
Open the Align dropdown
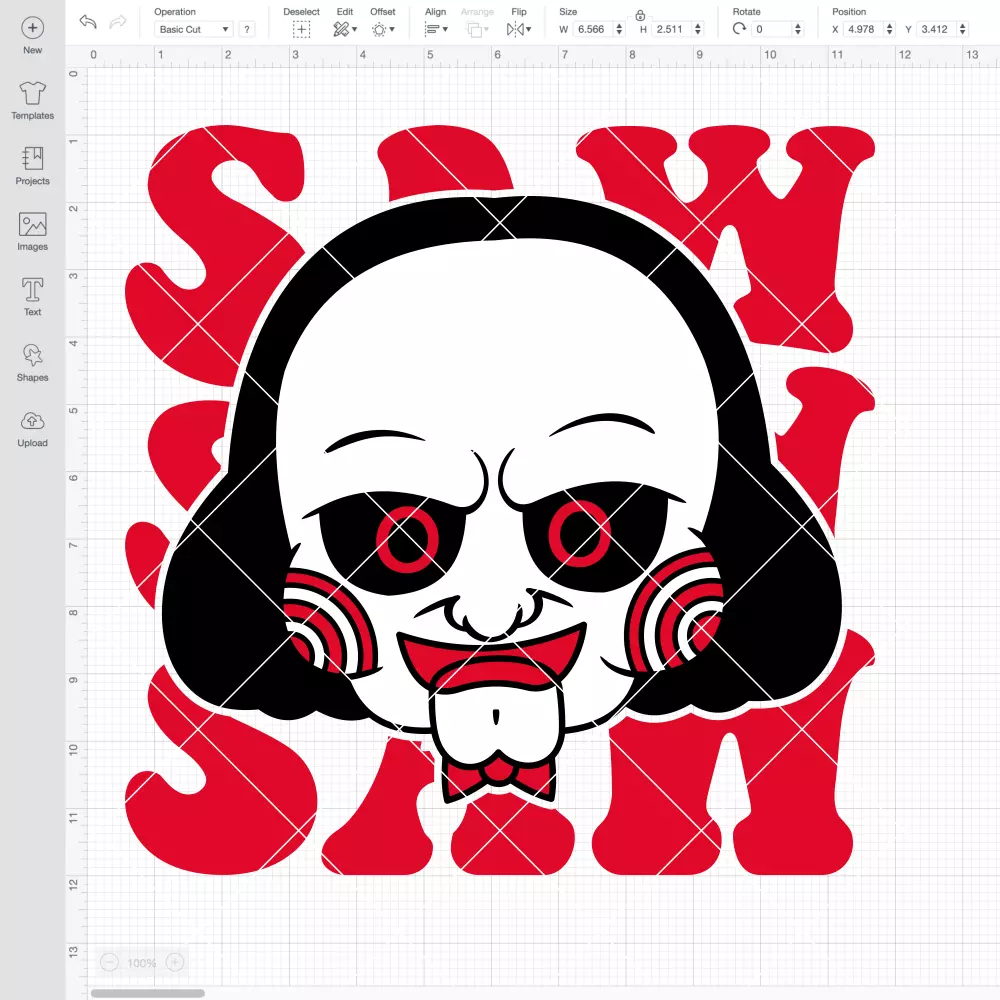[436, 29]
